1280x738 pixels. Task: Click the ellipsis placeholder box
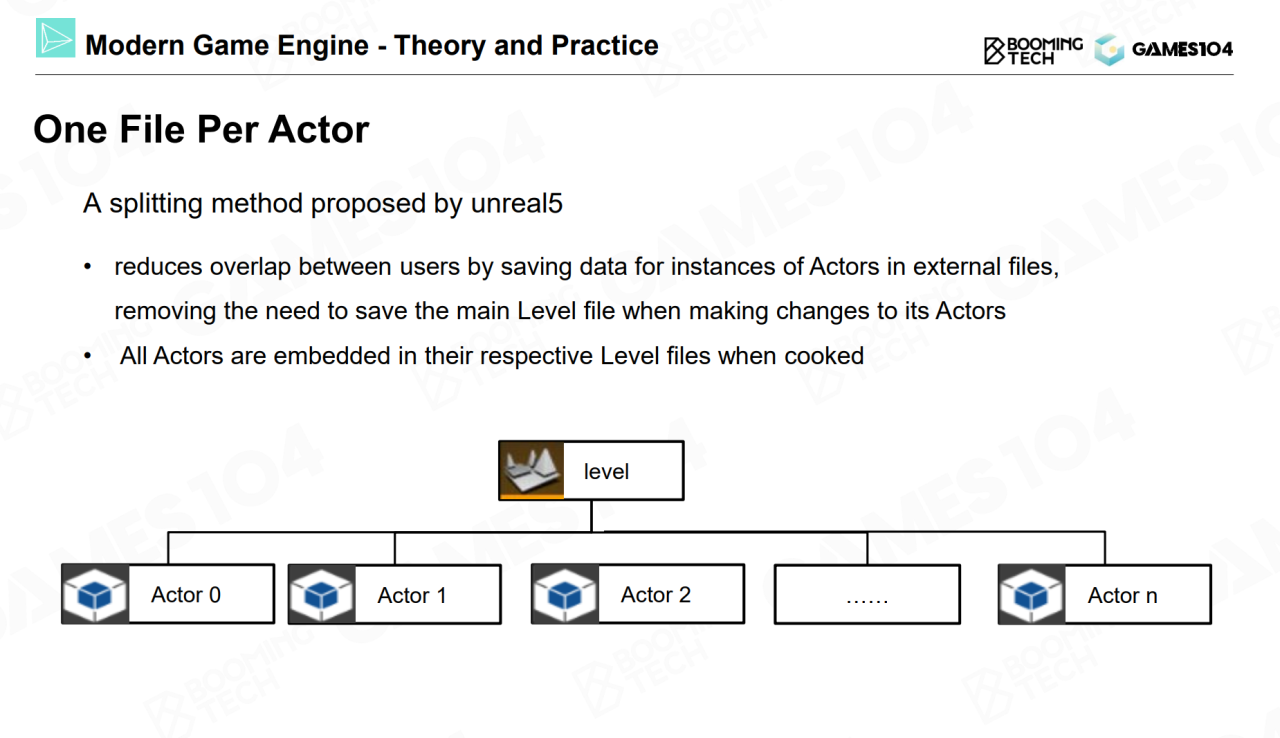click(867, 595)
